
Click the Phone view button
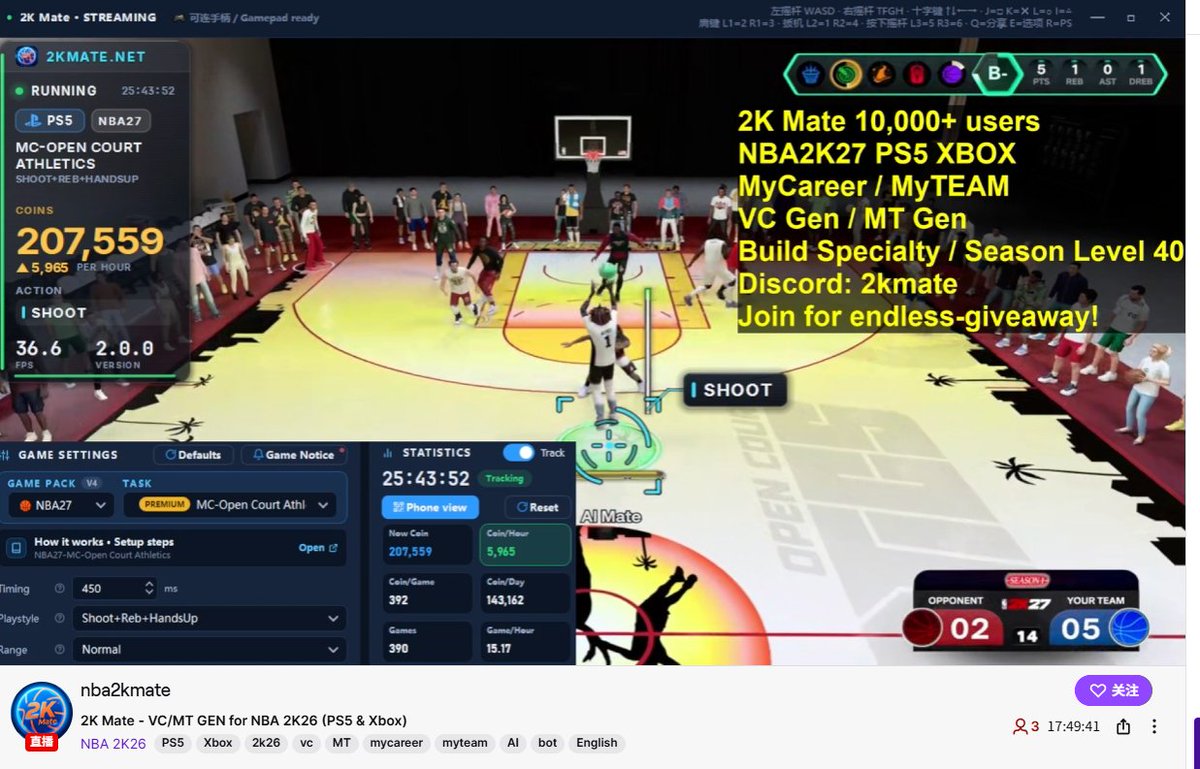coord(430,507)
